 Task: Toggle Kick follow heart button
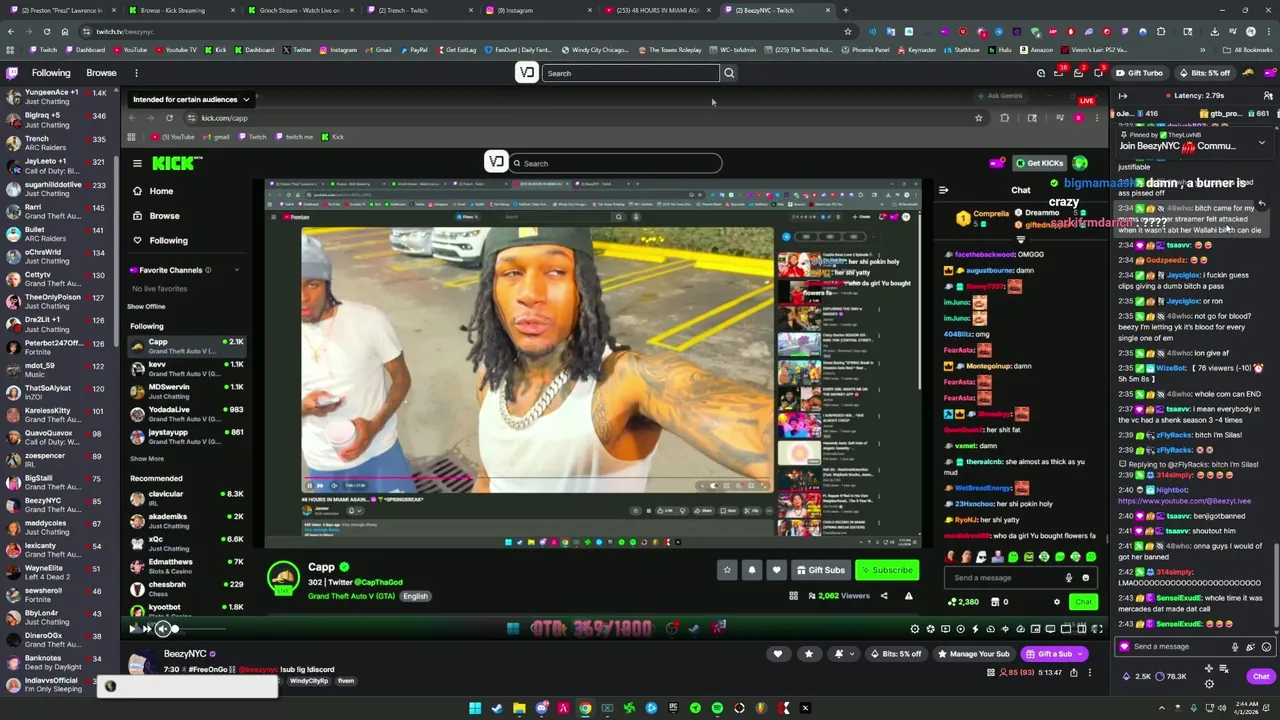[776, 570]
